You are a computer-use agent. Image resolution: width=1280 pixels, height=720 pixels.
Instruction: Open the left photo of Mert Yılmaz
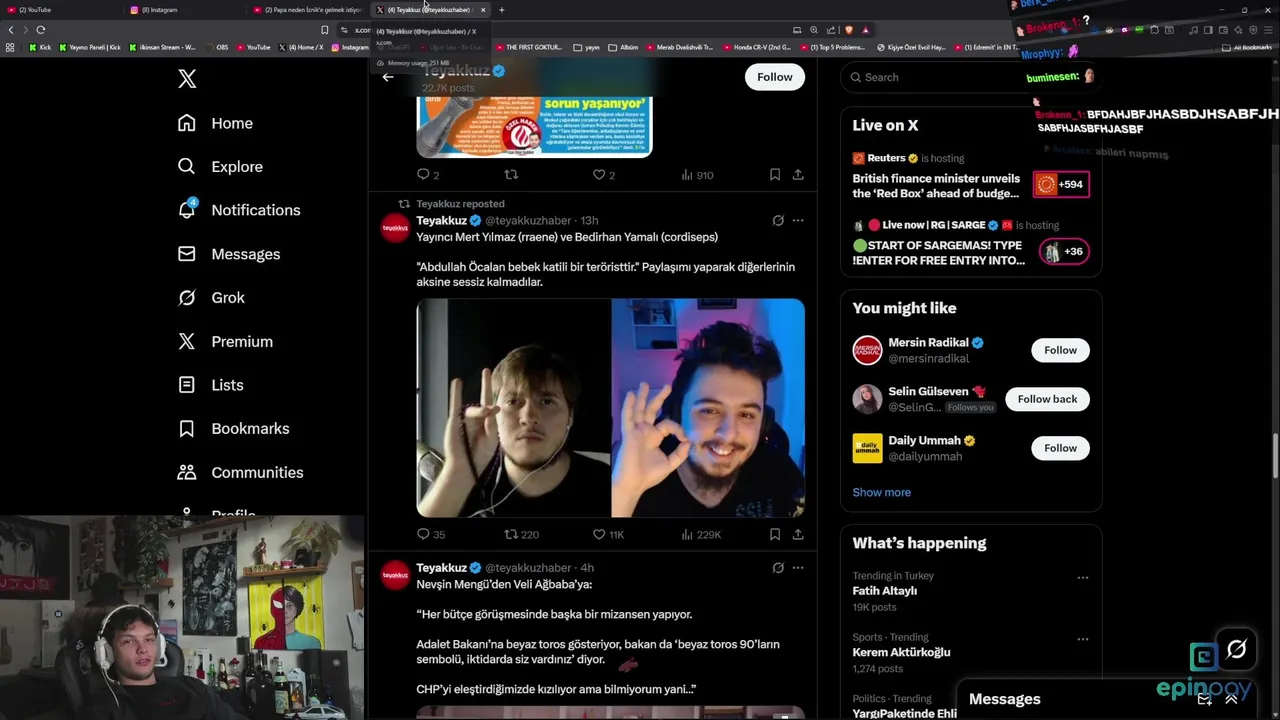click(513, 408)
